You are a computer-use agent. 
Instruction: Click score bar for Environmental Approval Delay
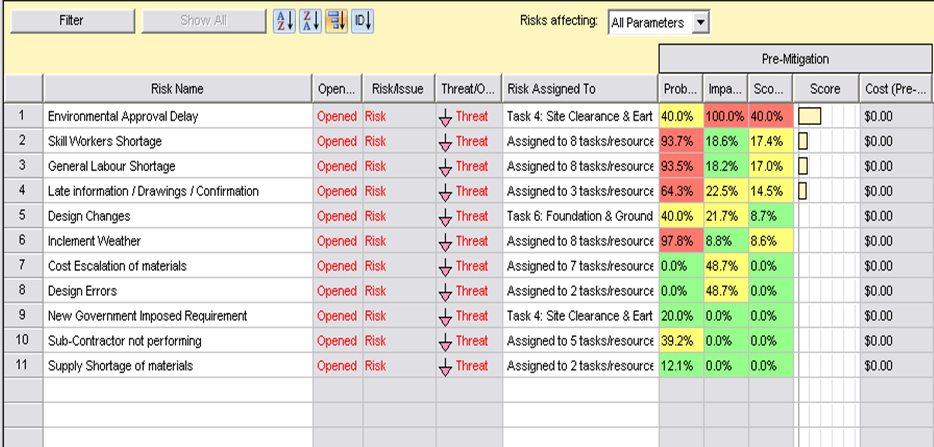point(811,116)
